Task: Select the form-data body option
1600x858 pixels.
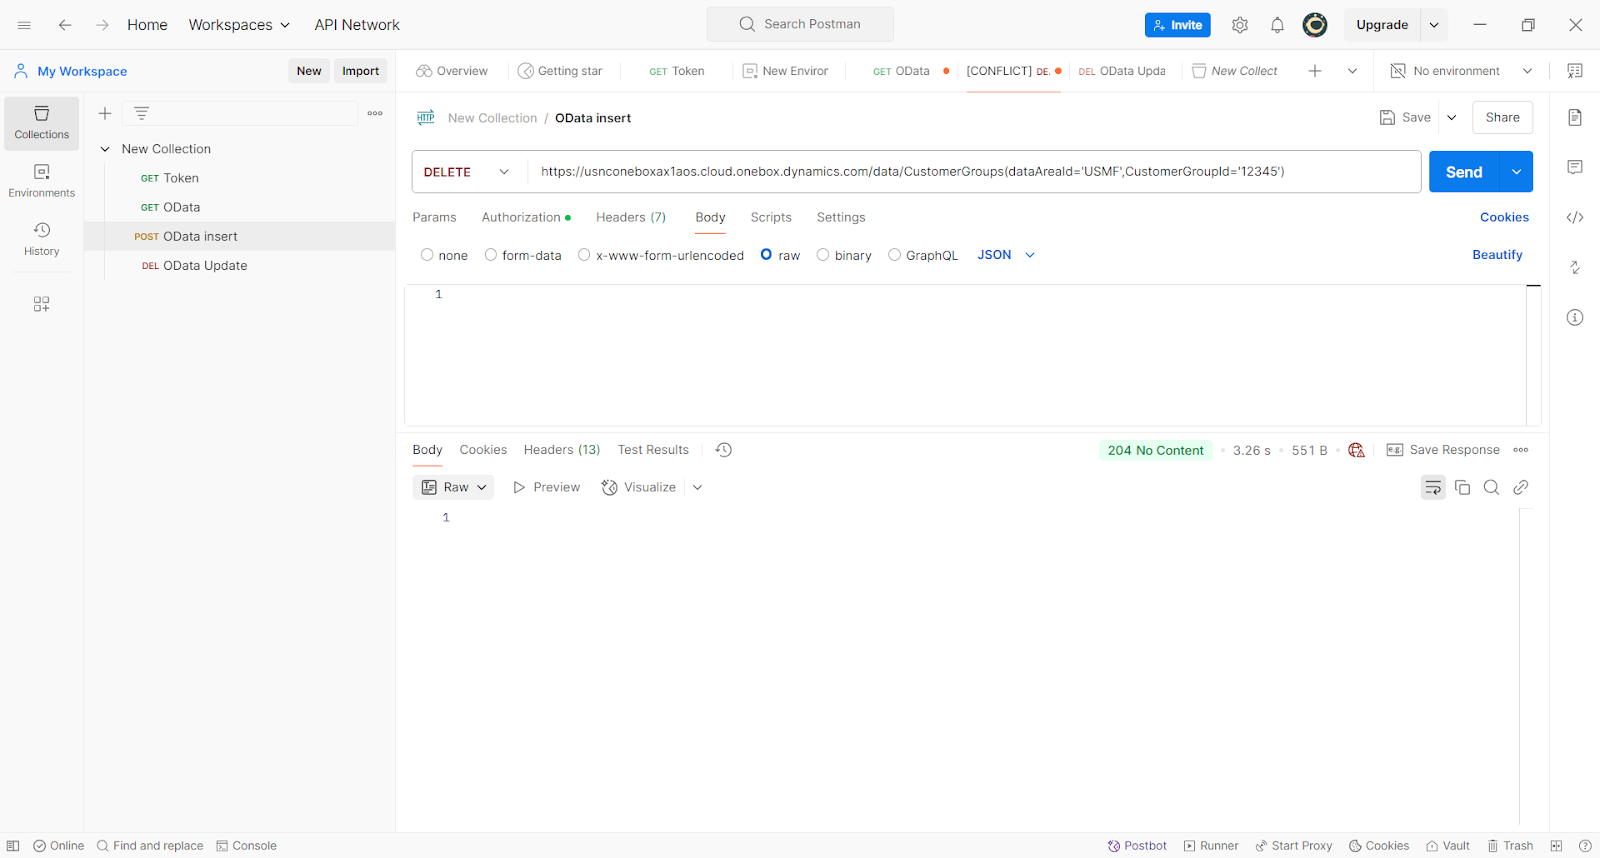Action: coord(491,255)
